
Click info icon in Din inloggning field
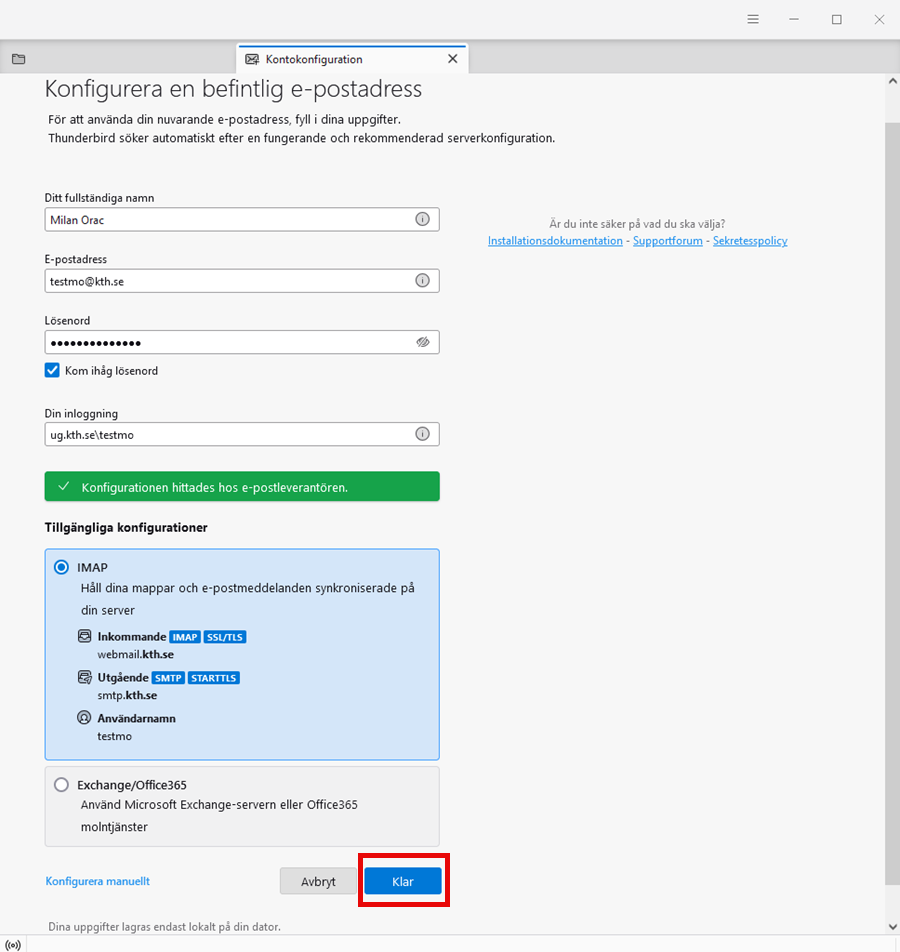[x=422, y=434]
